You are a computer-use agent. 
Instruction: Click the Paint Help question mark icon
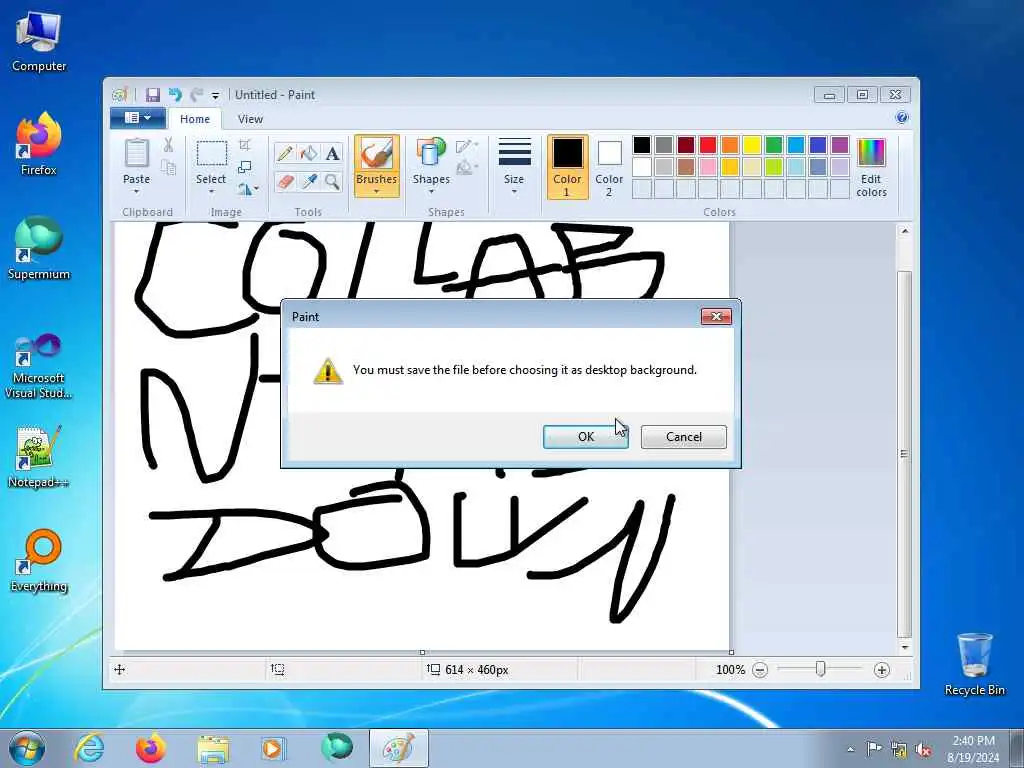tap(902, 118)
